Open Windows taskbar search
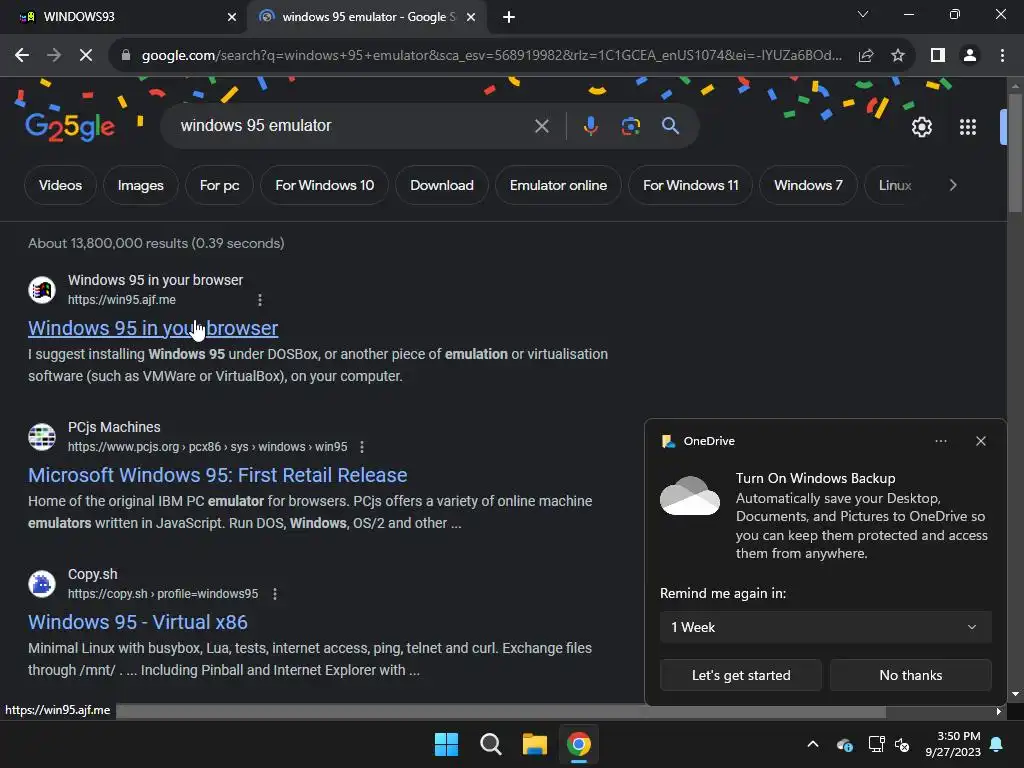 tap(490, 744)
